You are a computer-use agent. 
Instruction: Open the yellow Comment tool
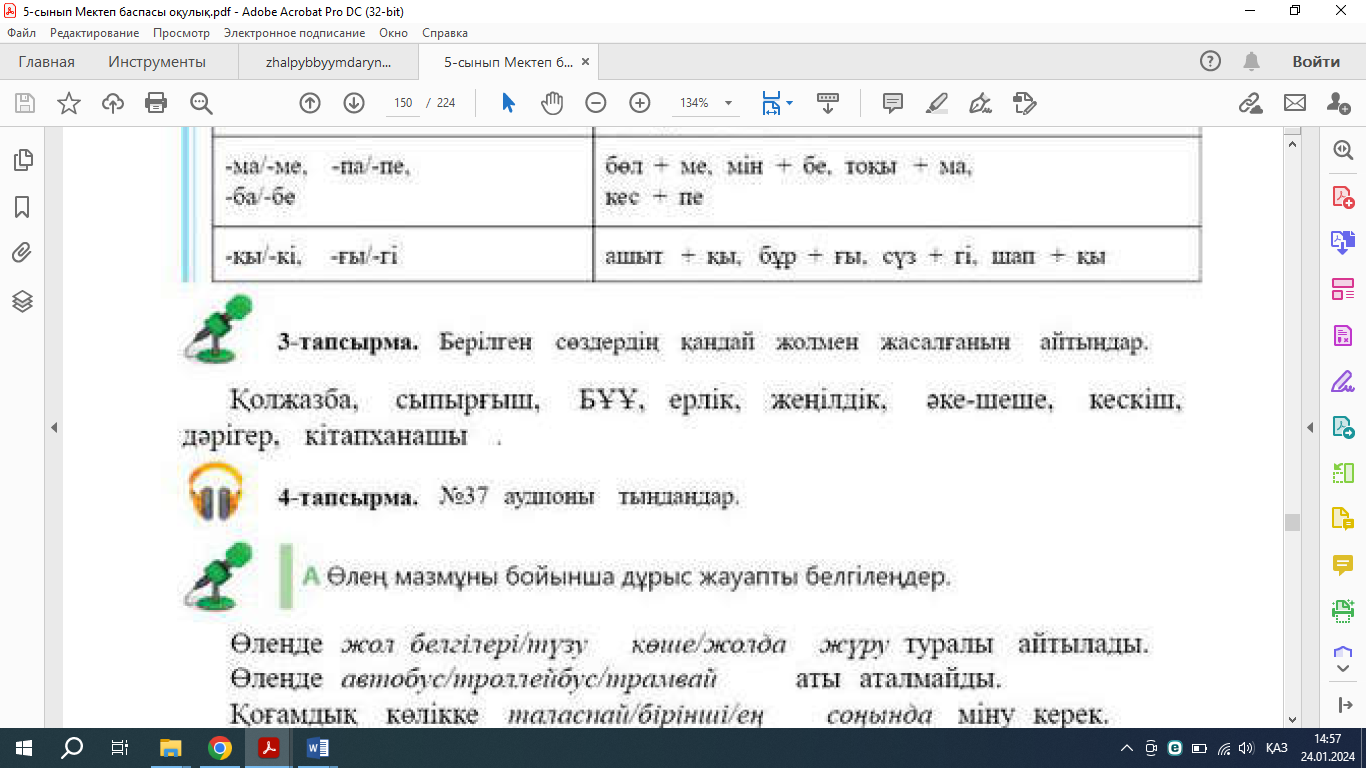click(1343, 566)
